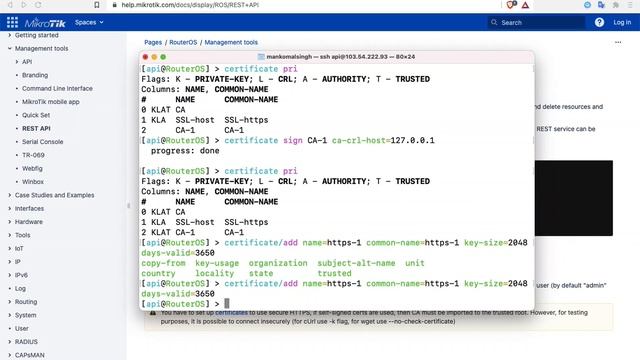Screen dimensions: 640x360
Task: Open the app switcher grid icon
Action: click(12, 22)
